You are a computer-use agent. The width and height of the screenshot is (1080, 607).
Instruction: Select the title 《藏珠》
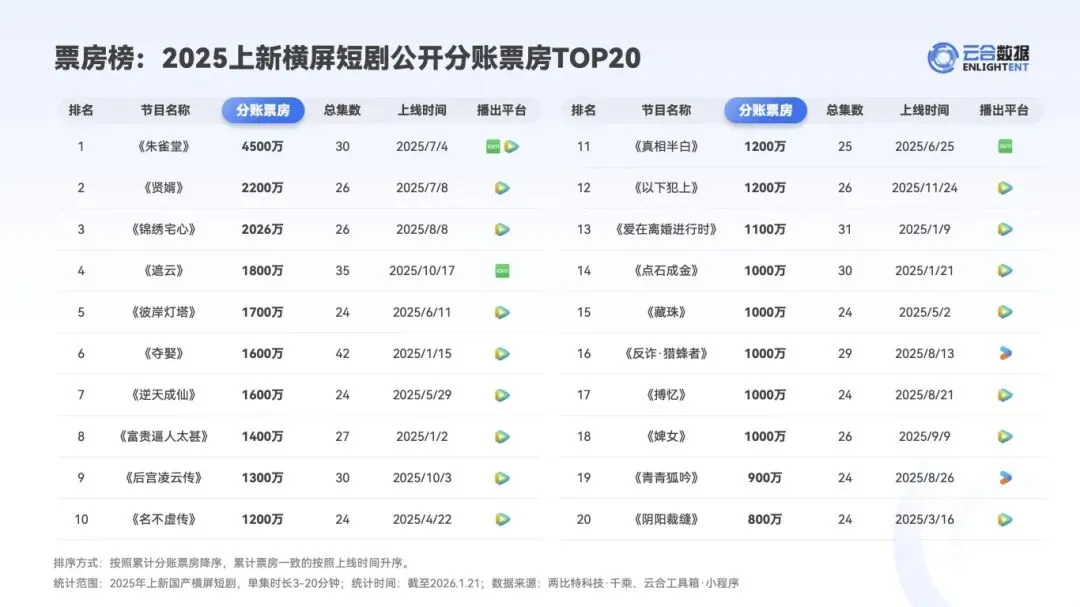pyautogui.click(x=666, y=312)
